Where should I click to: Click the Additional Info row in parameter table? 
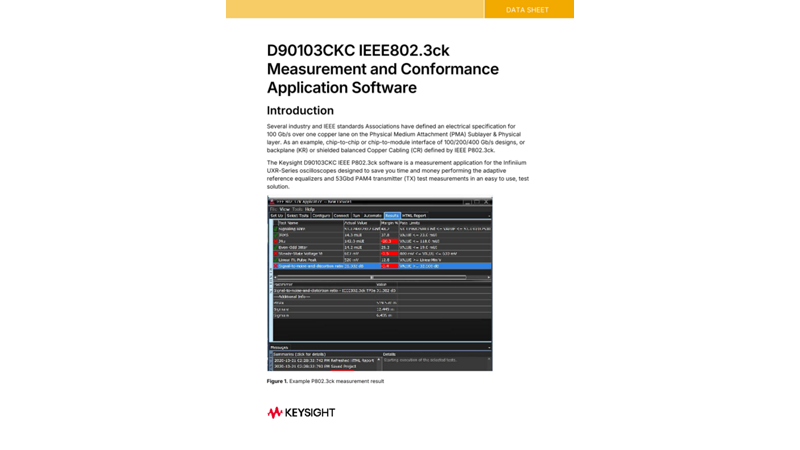[x=292, y=296]
